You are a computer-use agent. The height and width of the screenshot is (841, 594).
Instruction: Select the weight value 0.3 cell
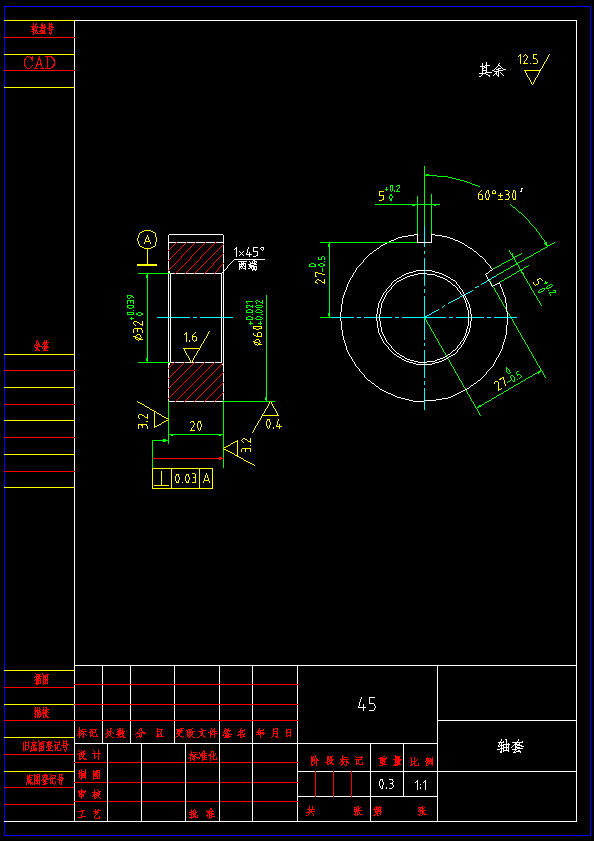(387, 785)
